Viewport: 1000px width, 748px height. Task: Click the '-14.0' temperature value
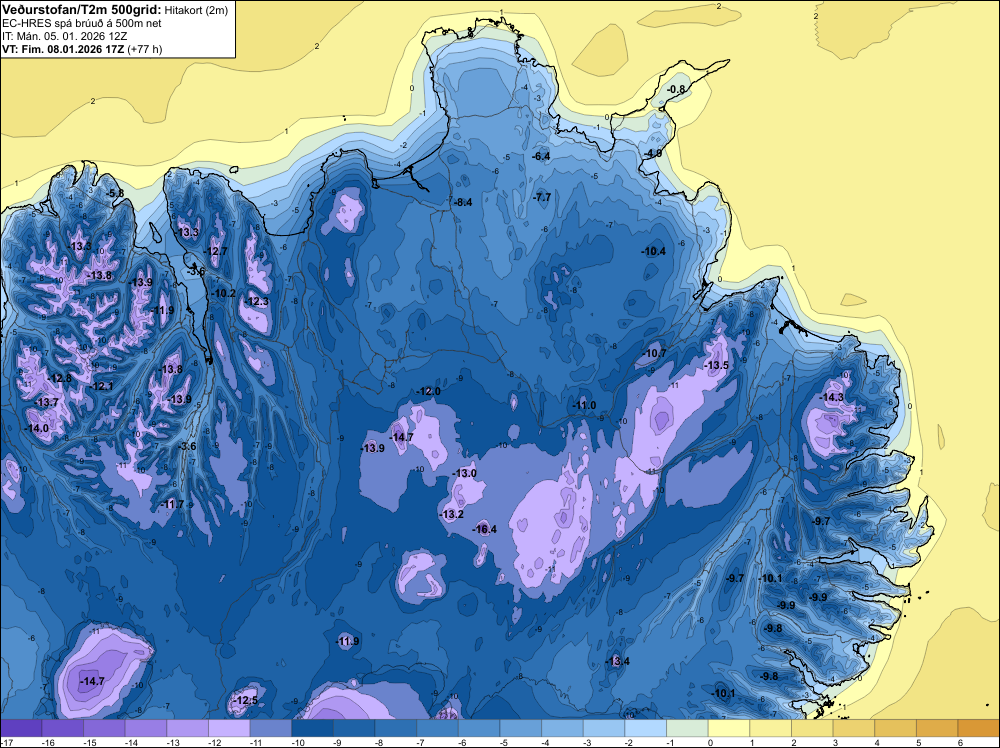pyautogui.click(x=36, y=429)
